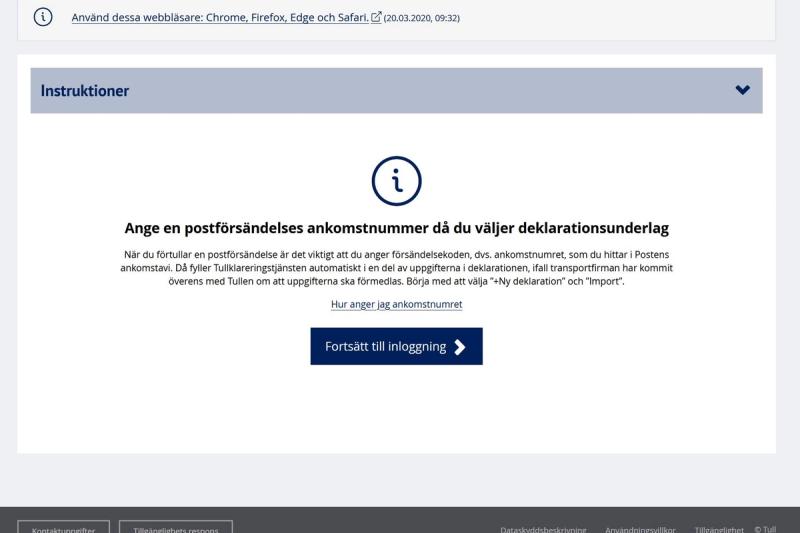The width and height of the screenshot is (800, 533).
Task: Click the paragraph mentioning Postens ankomstavi
Action: point(396,268)
